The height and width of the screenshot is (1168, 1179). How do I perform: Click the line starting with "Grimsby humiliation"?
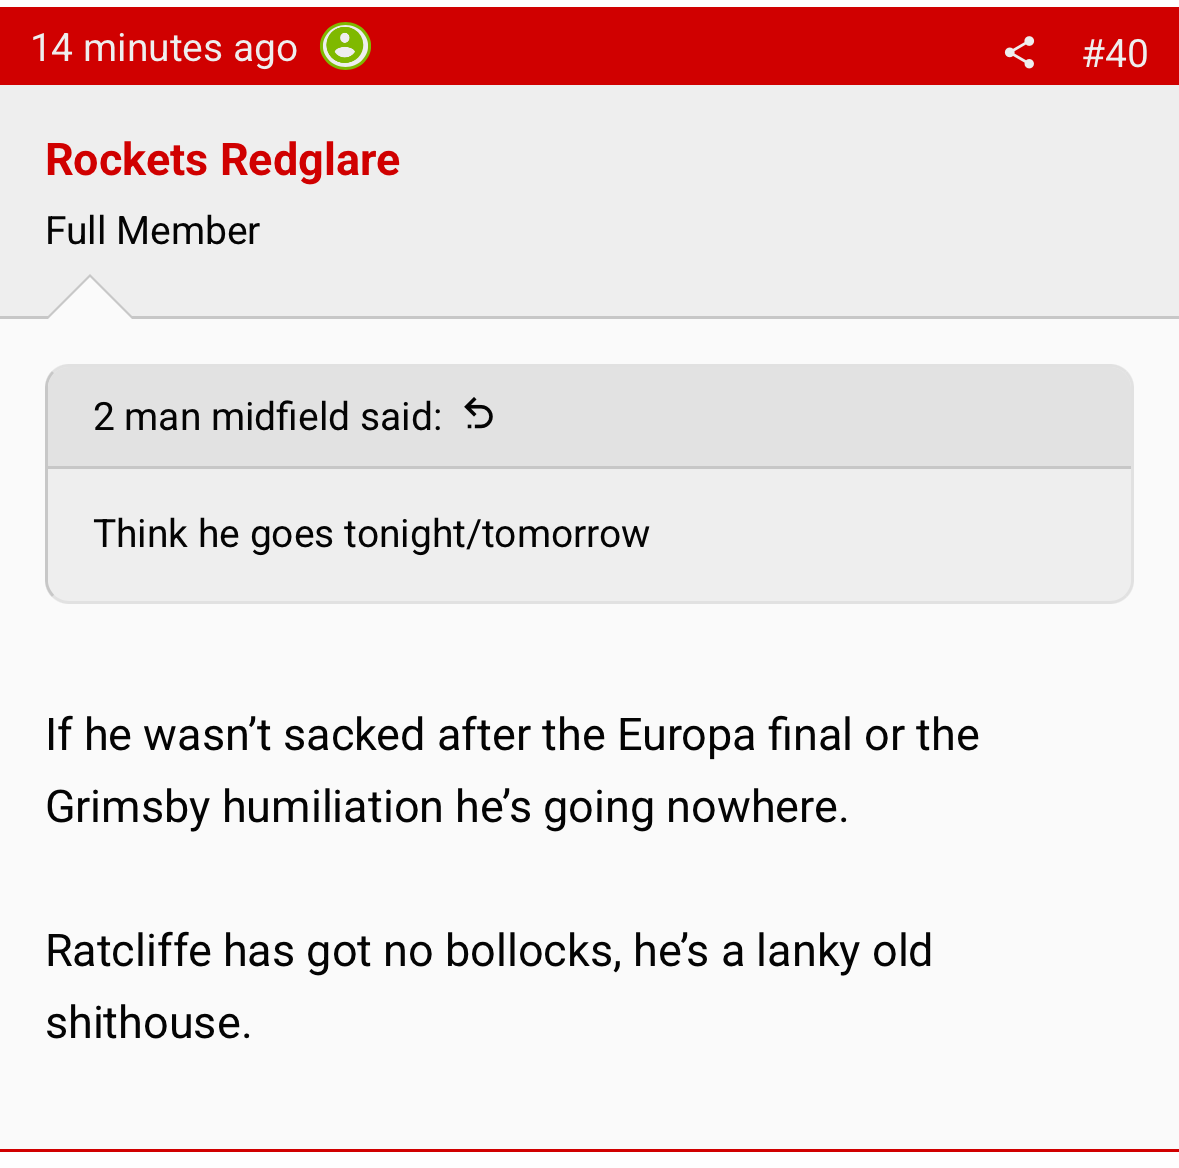(x=447, y=807)
